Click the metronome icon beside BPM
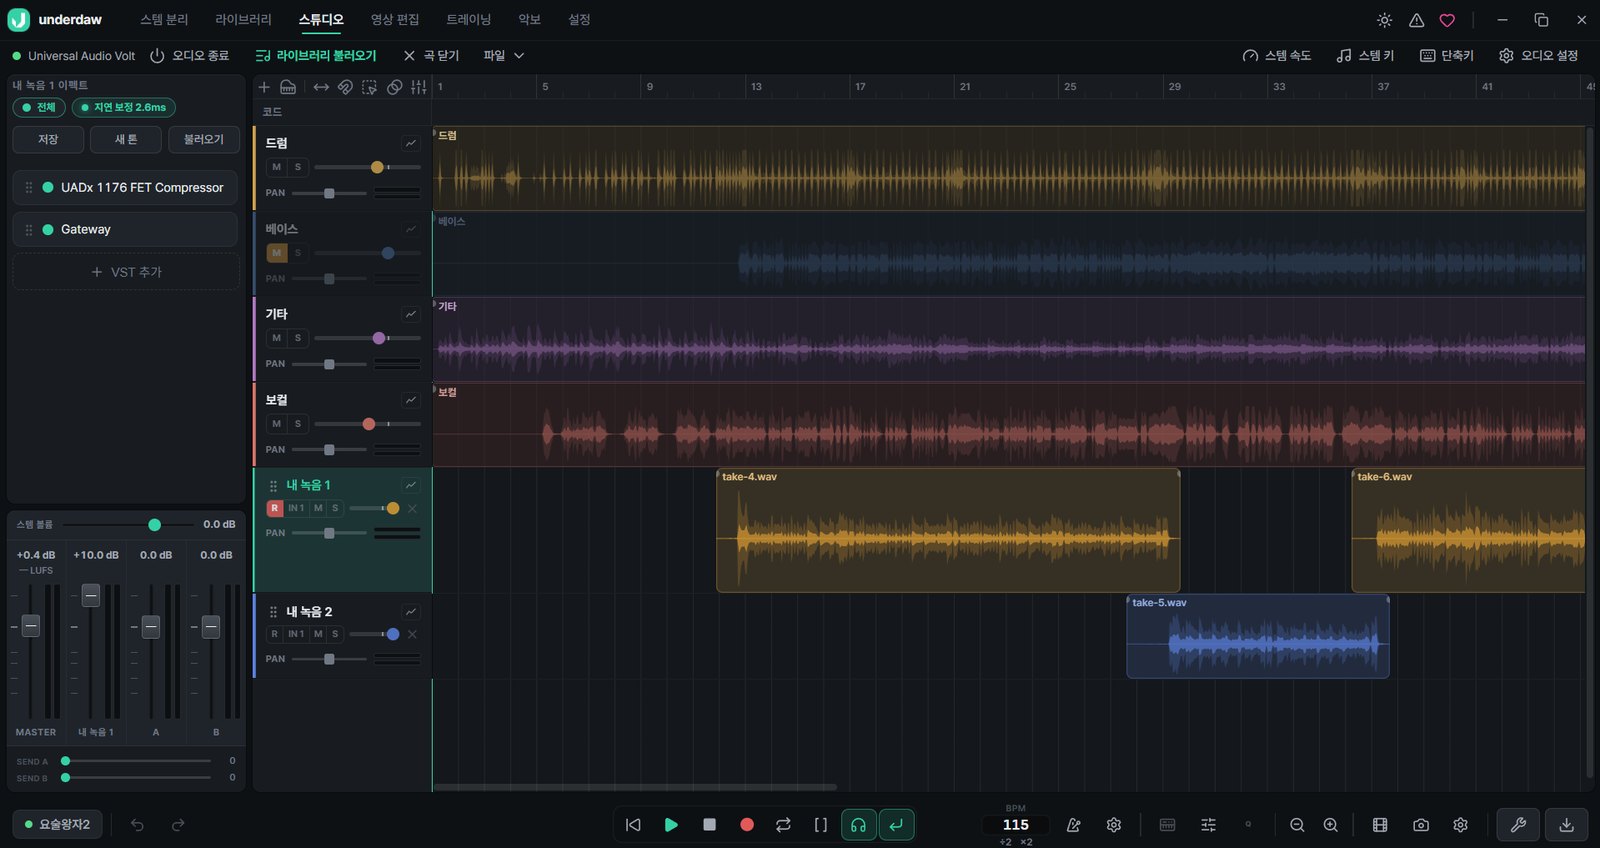 point(1074,825)
